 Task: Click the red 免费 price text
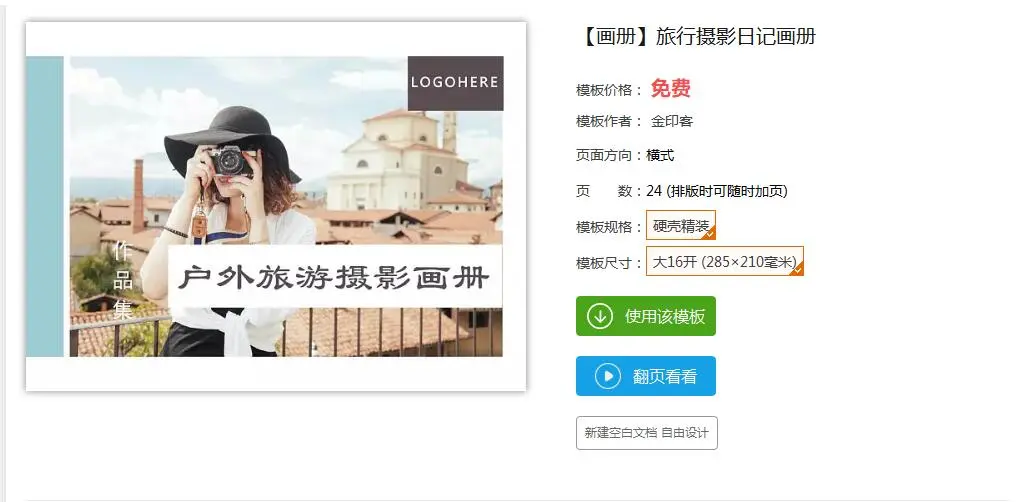point(671,89)
